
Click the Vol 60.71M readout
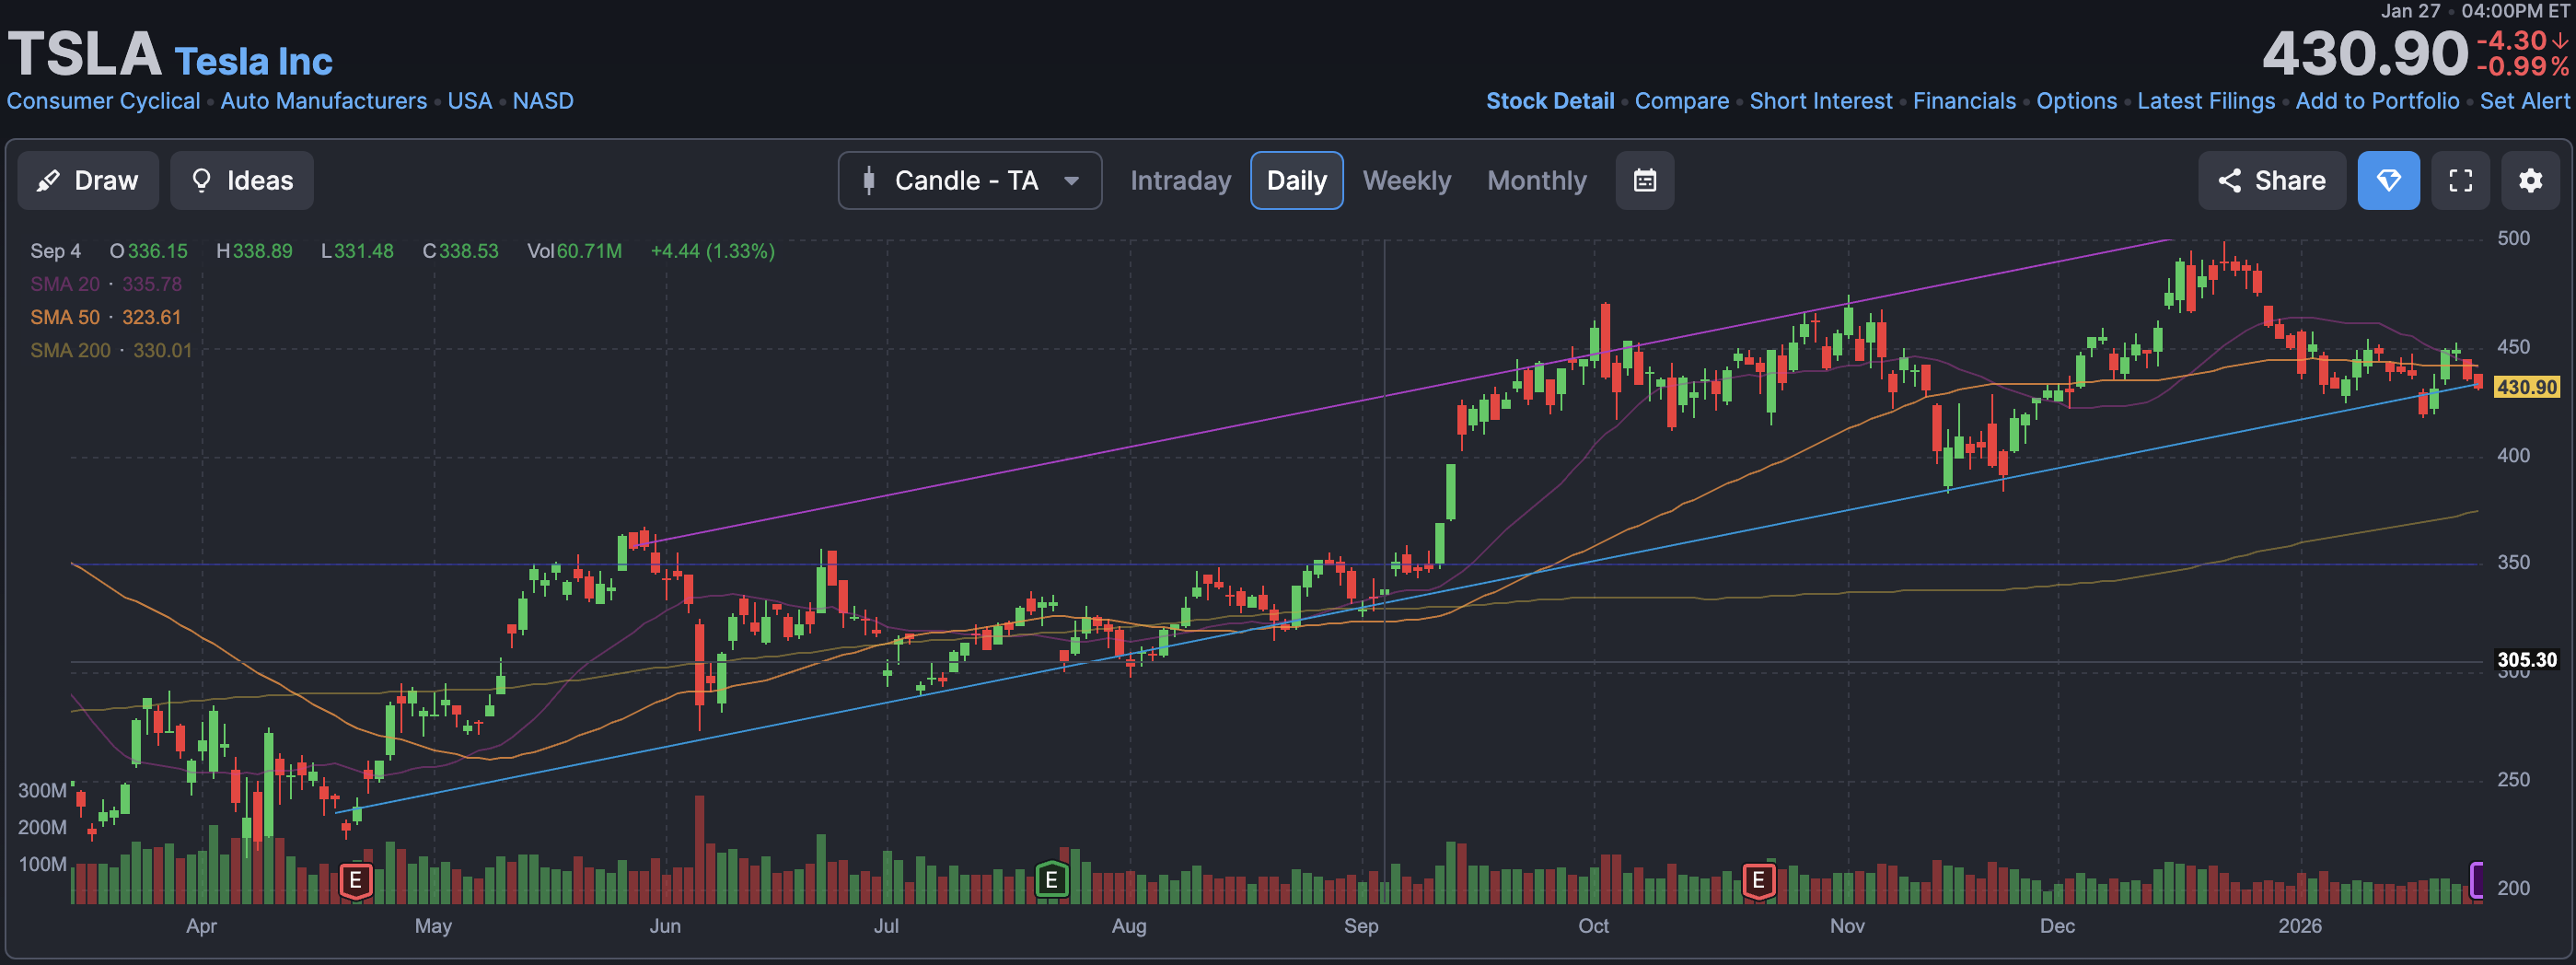coord(574,251)
